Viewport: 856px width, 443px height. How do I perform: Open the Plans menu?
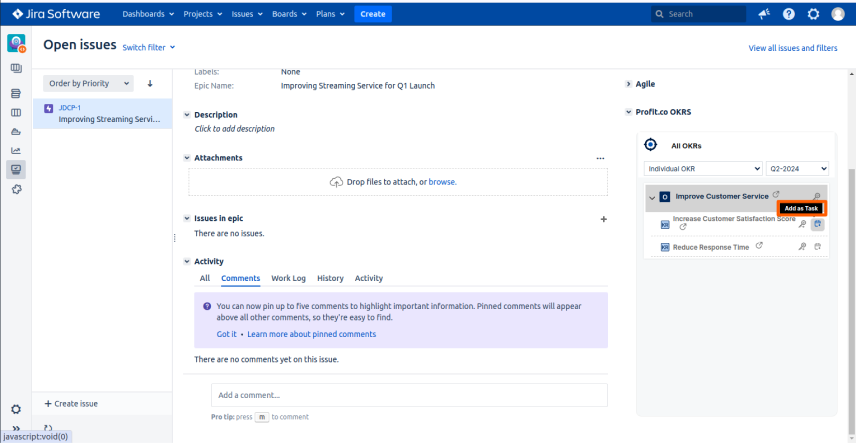coord(330,14)
